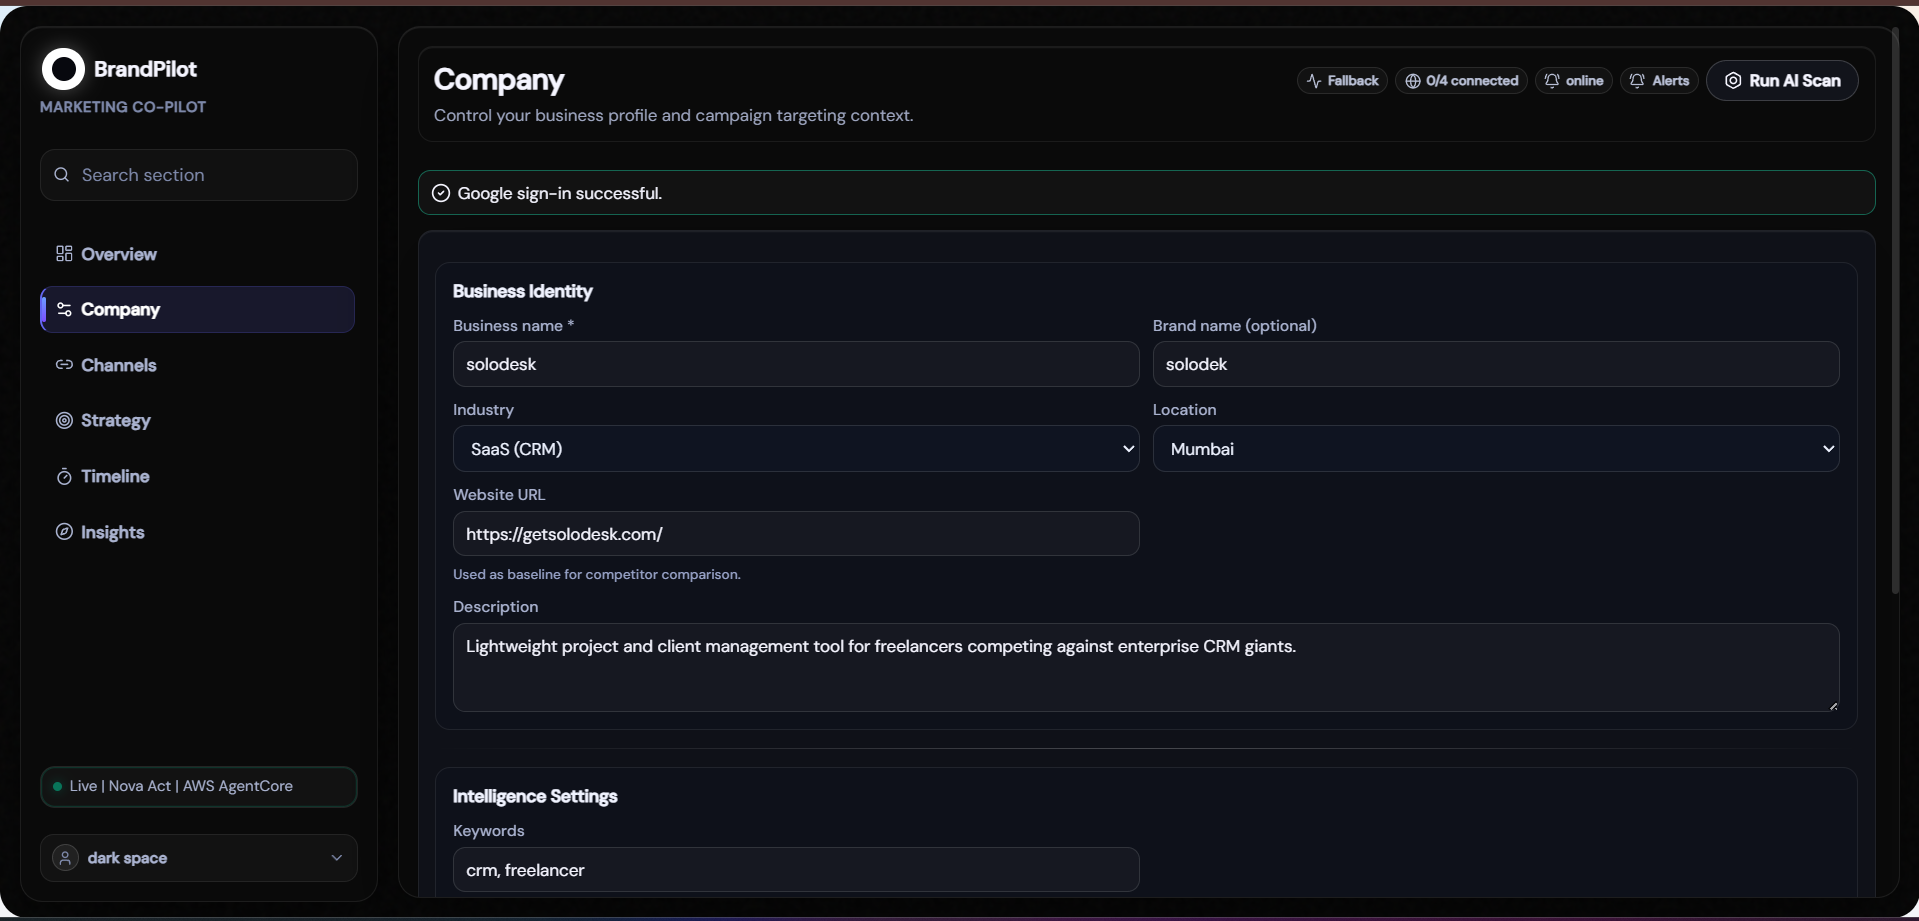Click the Company sliders icon
The image size is (1919, 921).
[x=64, y=310]
